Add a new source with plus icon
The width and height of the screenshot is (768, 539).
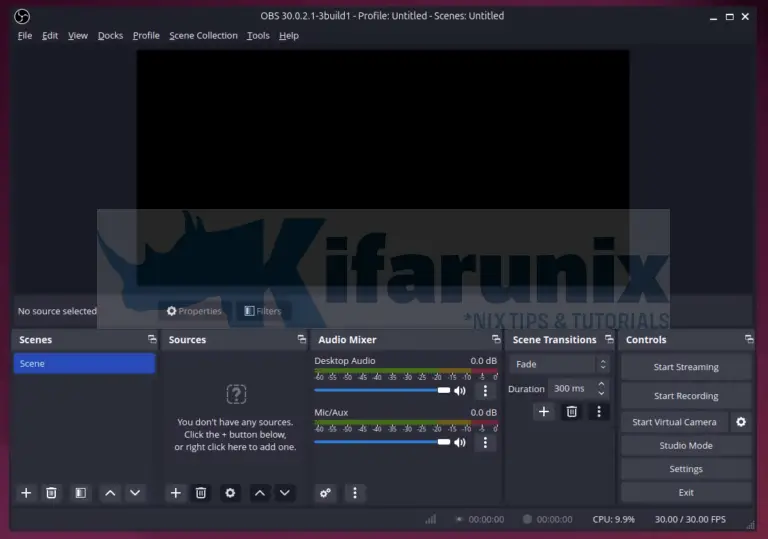click(x=175, y=493)
